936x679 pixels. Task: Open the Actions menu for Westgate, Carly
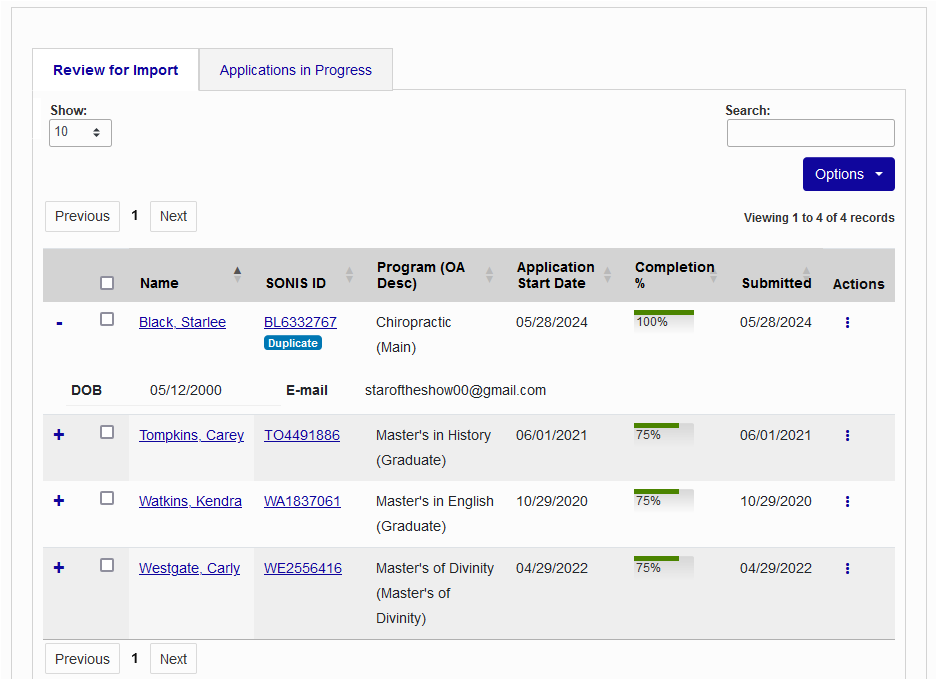[x=847, y=568]
